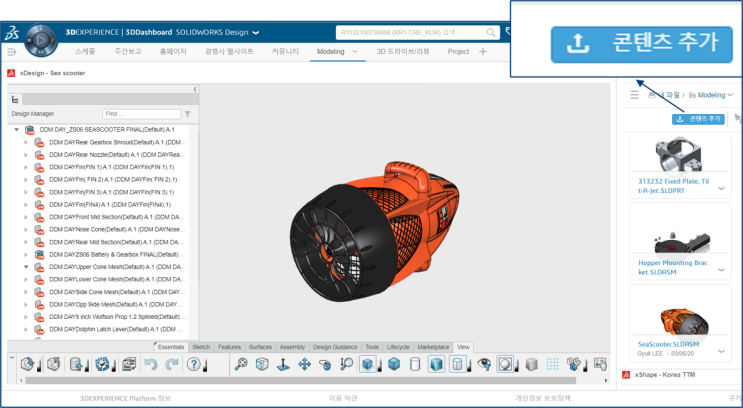Collapse the Design Manager side panel arrow
This screenshot has height=408, width=743.
[x=195, y=89]
